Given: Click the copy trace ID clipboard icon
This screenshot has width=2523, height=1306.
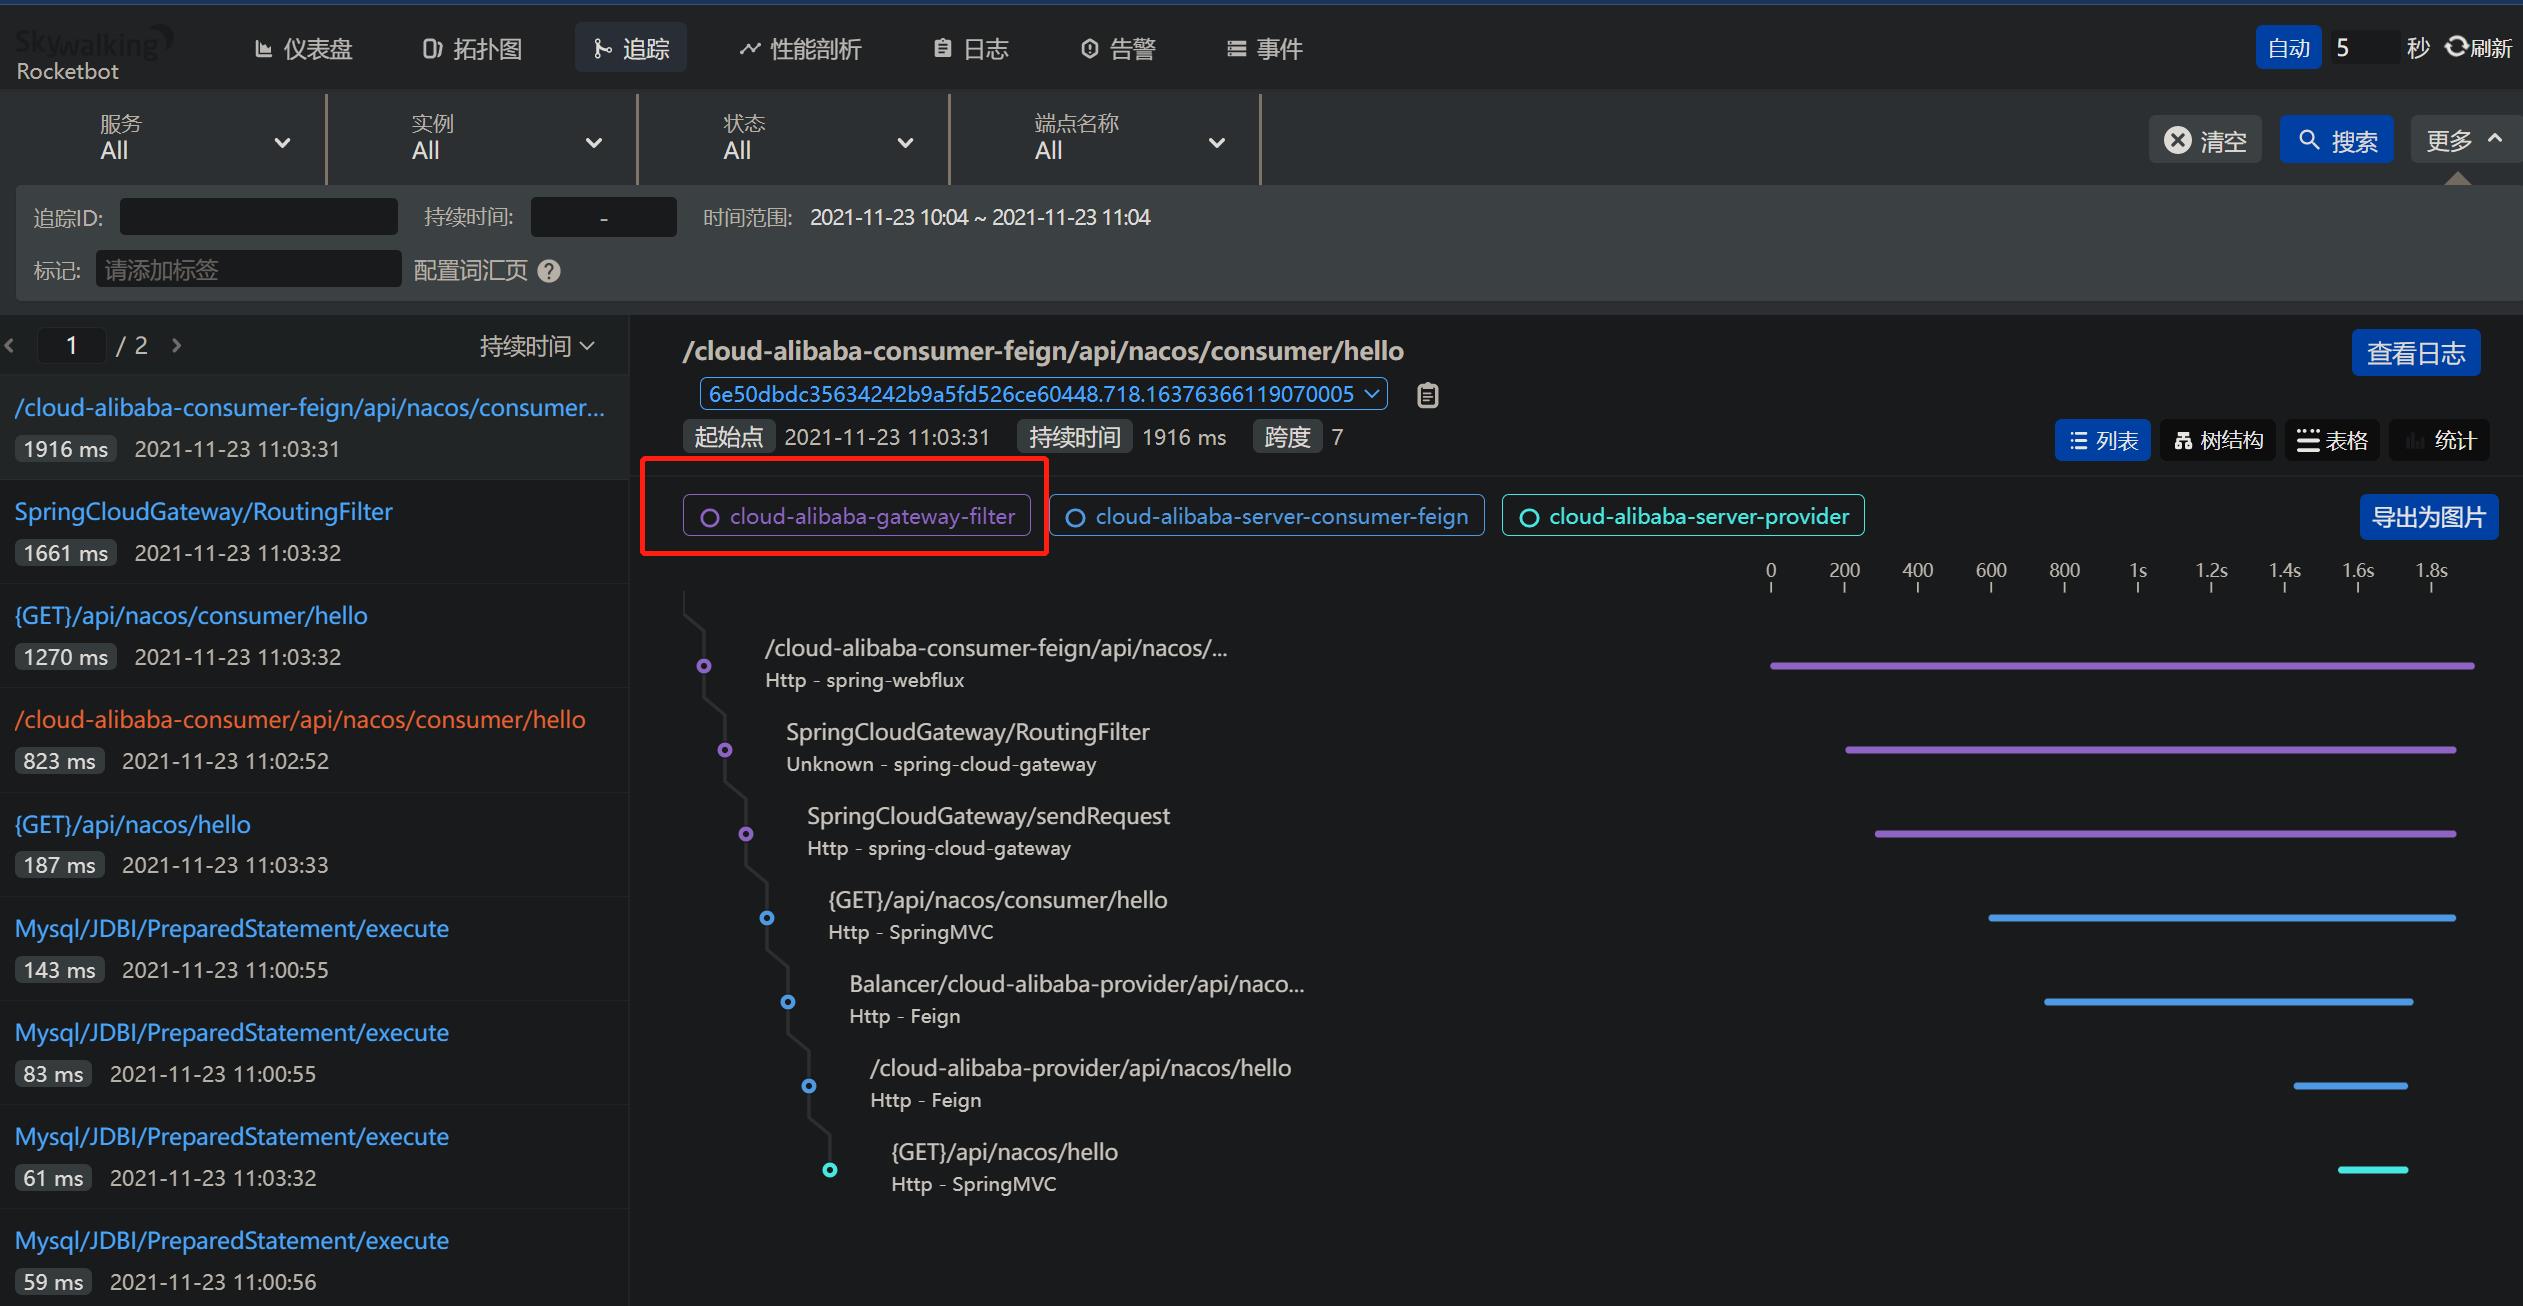Looking at the screenshot, I should tap(1428, 395).
